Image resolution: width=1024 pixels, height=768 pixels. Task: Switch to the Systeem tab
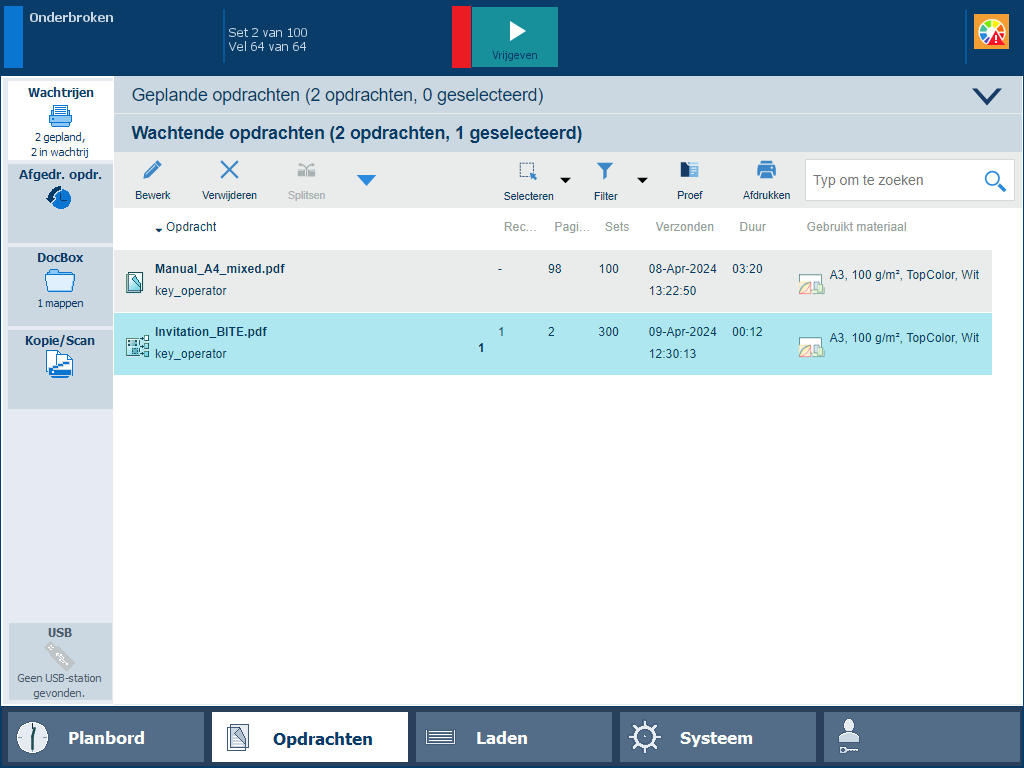(x=718, y=737)
